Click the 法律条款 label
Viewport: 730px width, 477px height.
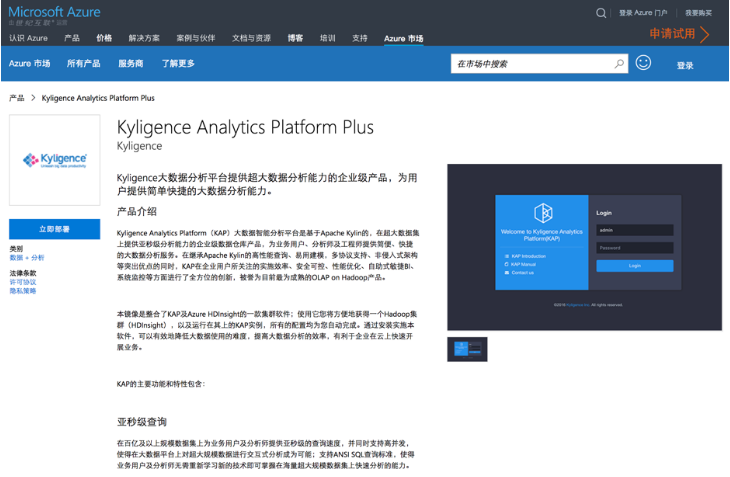(x=23, y=273)
